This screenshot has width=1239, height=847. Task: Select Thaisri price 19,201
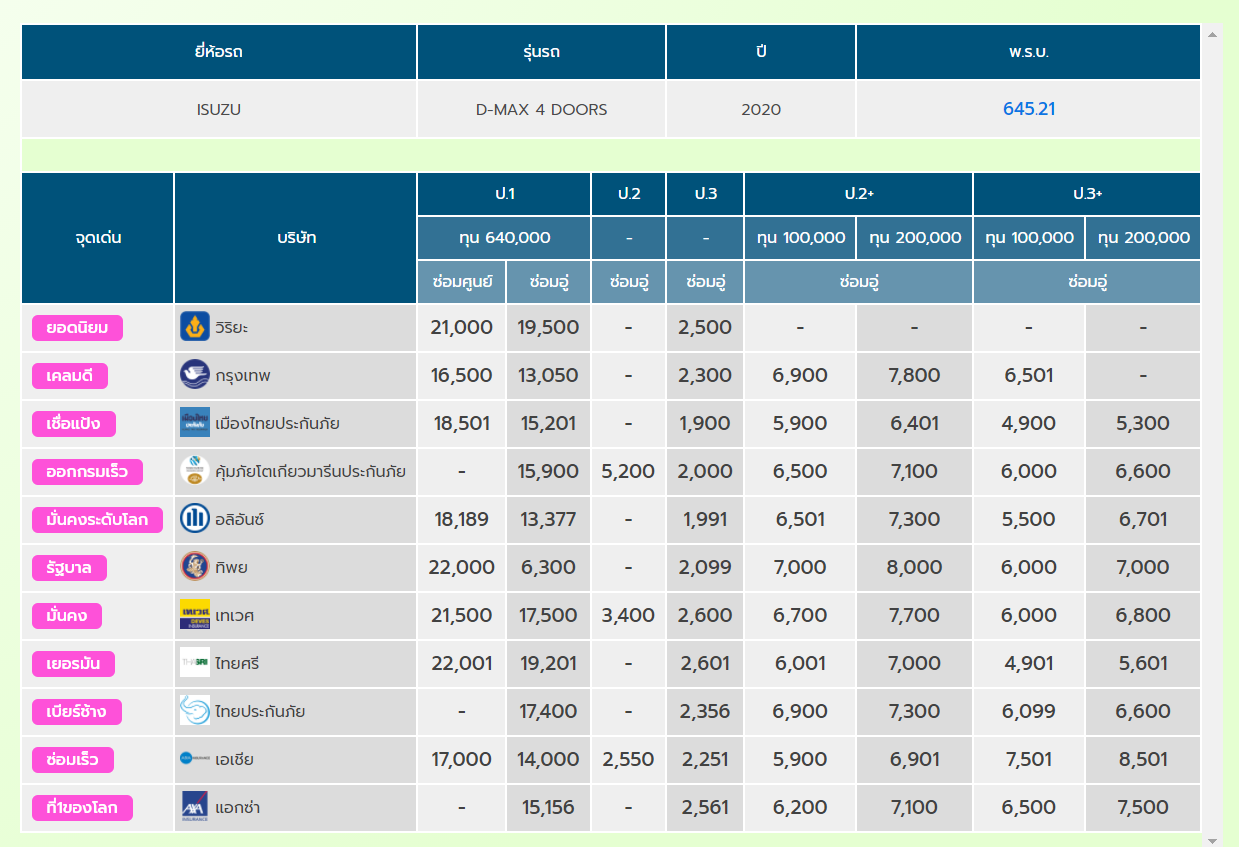pyautogui.click(x=549, y=663)
